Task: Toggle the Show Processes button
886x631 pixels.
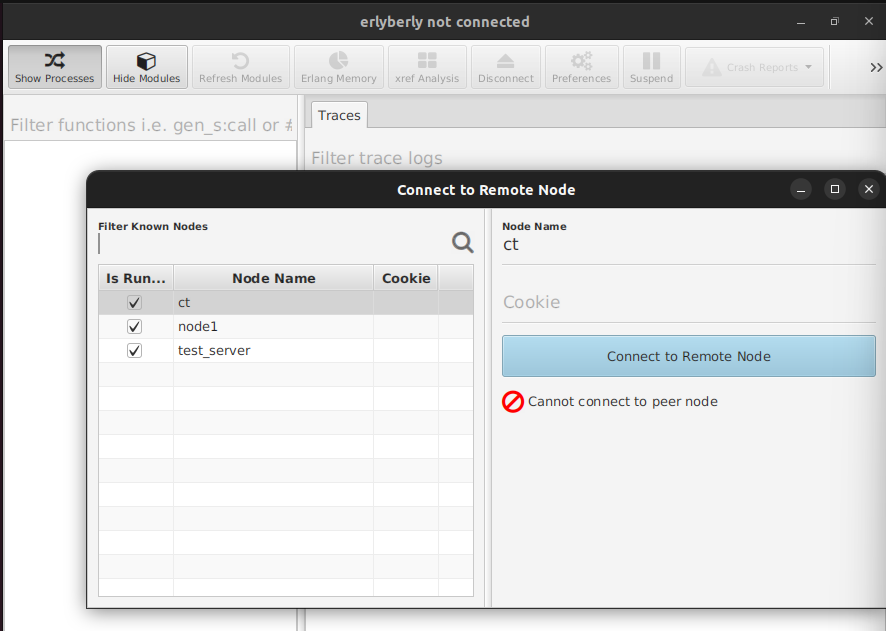Action: coord(55,67)
